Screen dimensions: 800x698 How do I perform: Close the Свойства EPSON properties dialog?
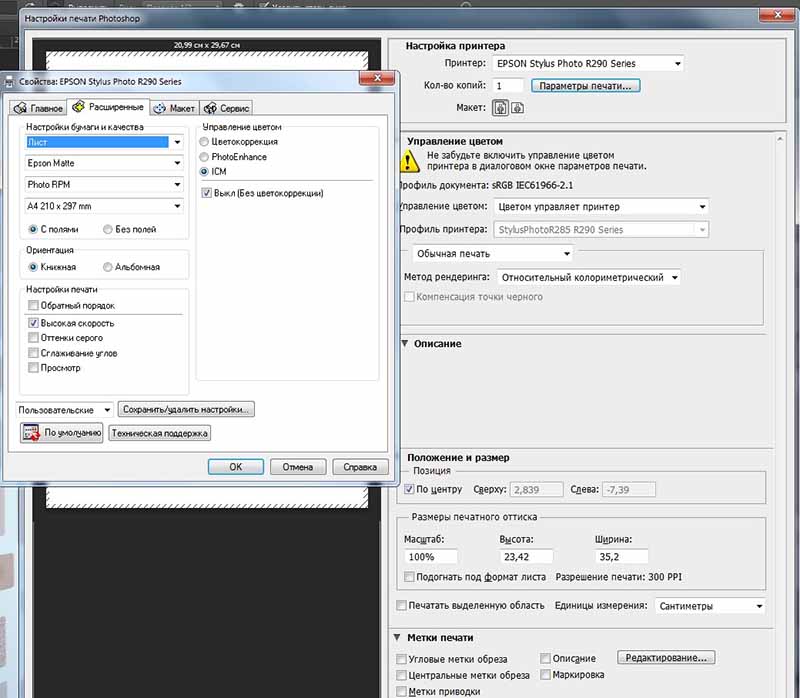click(x=377, y=78)
